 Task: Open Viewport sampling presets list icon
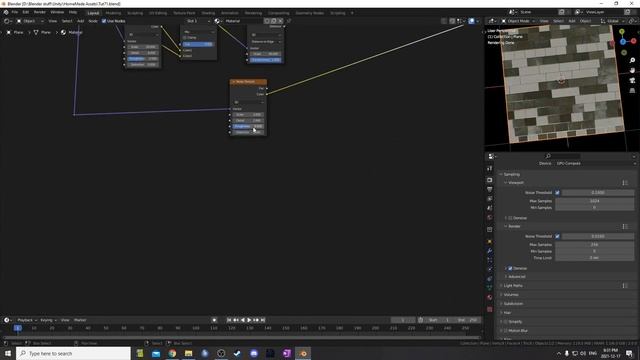point(625,183)
